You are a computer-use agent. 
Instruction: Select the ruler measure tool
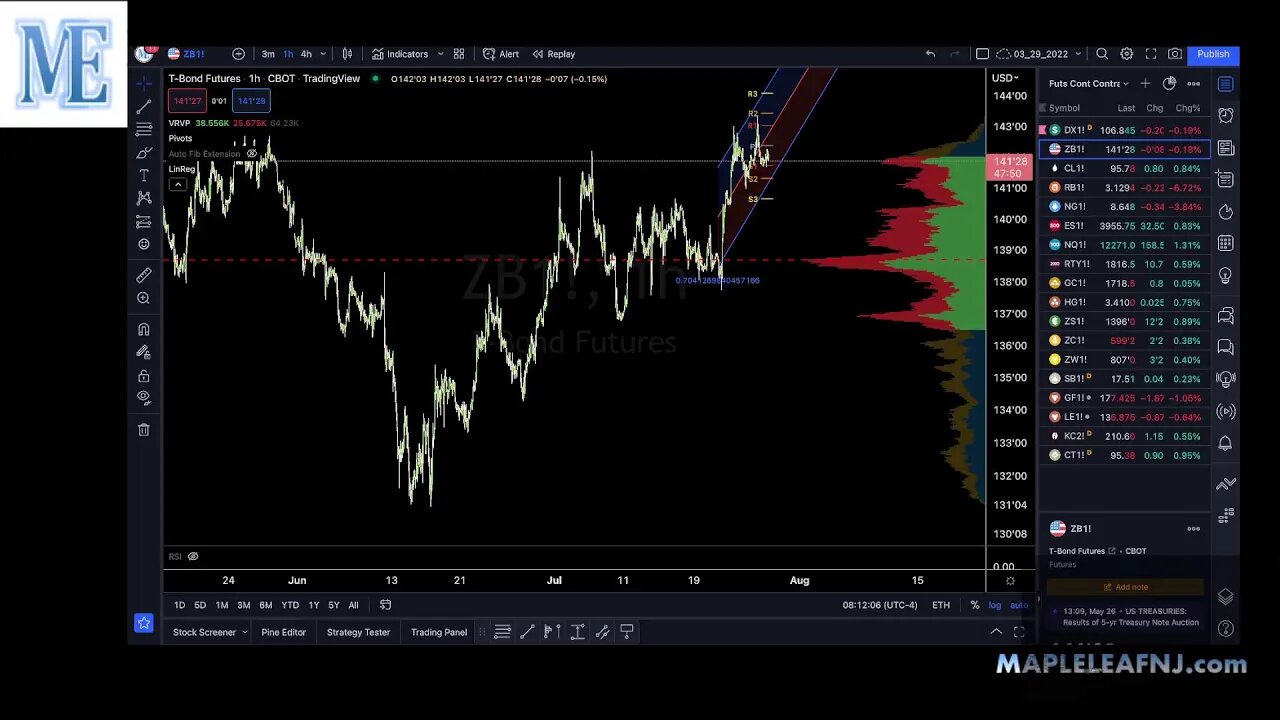coord(144,275)
